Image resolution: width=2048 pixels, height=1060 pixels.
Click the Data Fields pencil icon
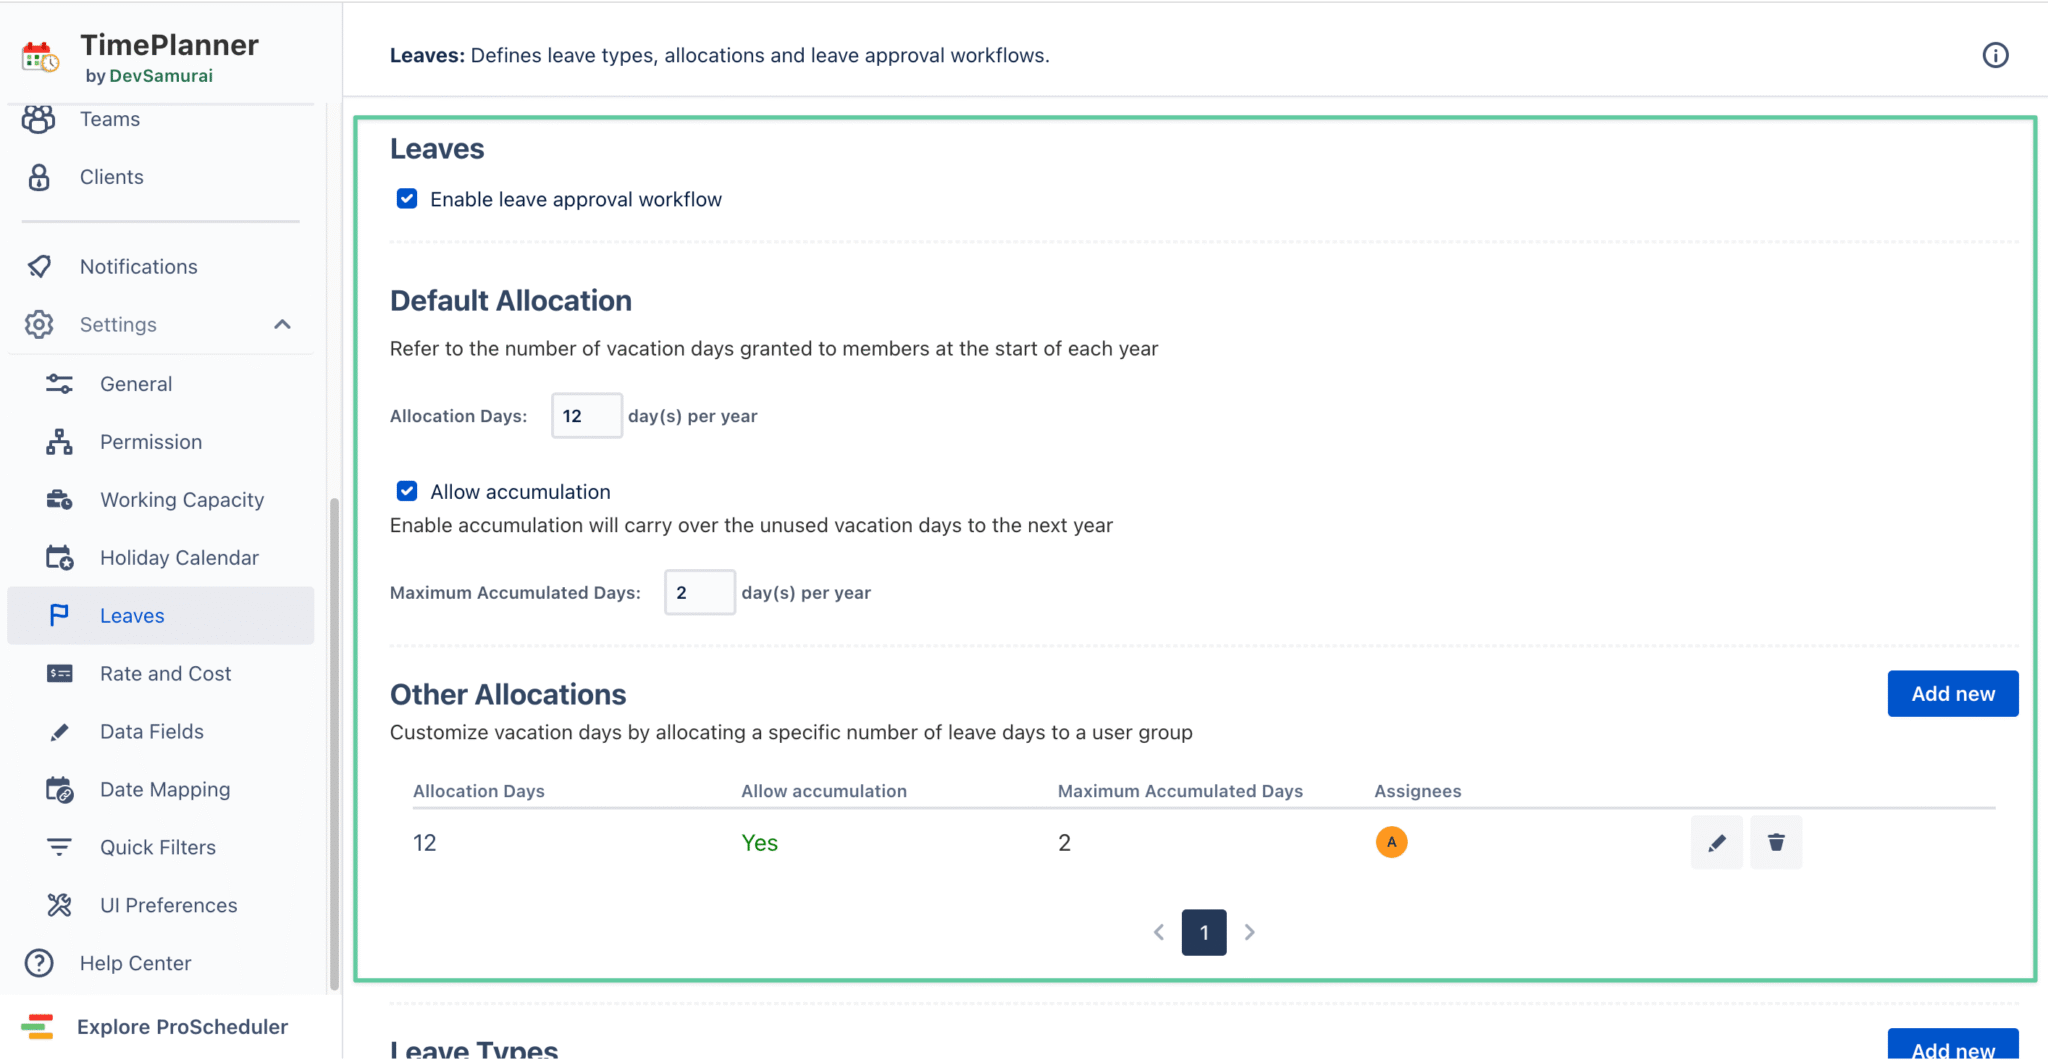59,732
